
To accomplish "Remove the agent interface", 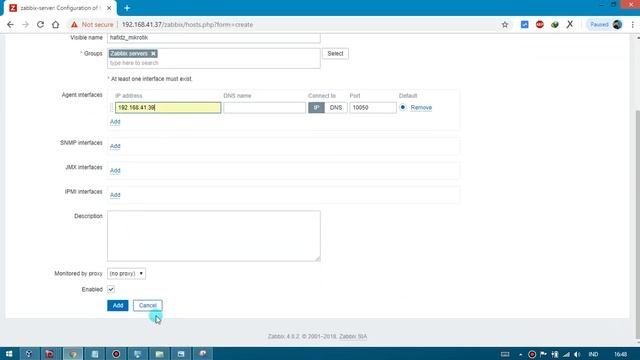I will 421,107.
